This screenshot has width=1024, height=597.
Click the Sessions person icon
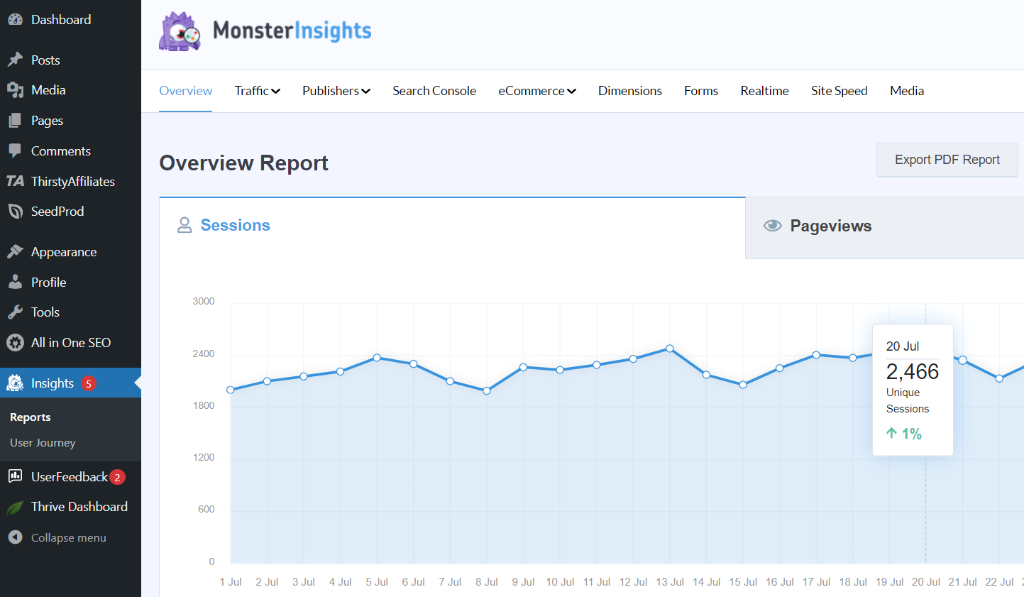click(185, 225)
